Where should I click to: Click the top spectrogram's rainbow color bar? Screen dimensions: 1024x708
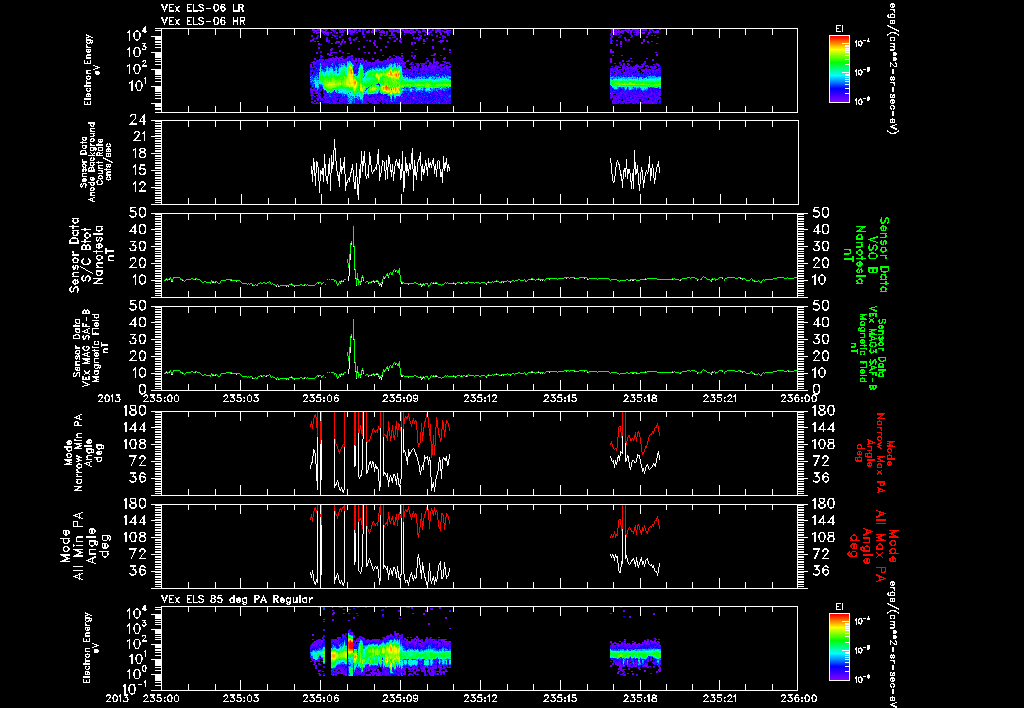pos(839,69)
